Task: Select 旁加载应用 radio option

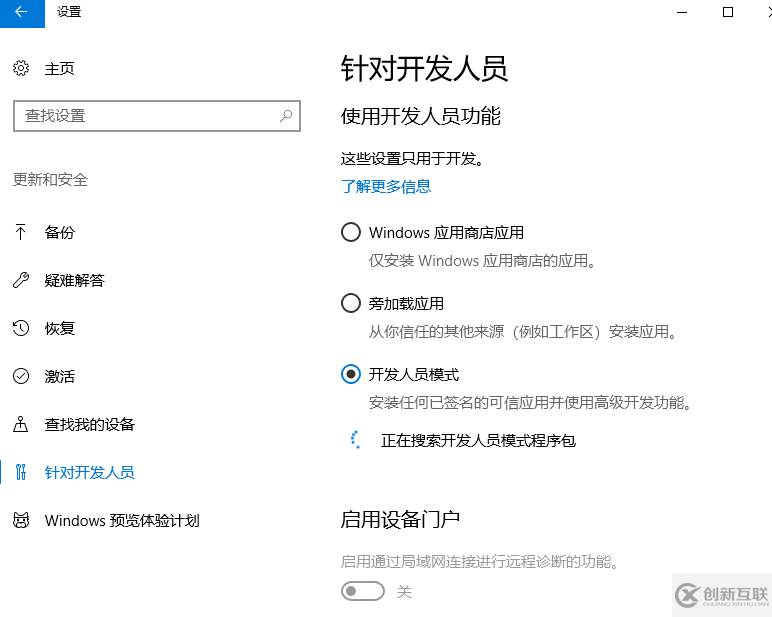Action: pyautogui.click(x=351, y=303)
